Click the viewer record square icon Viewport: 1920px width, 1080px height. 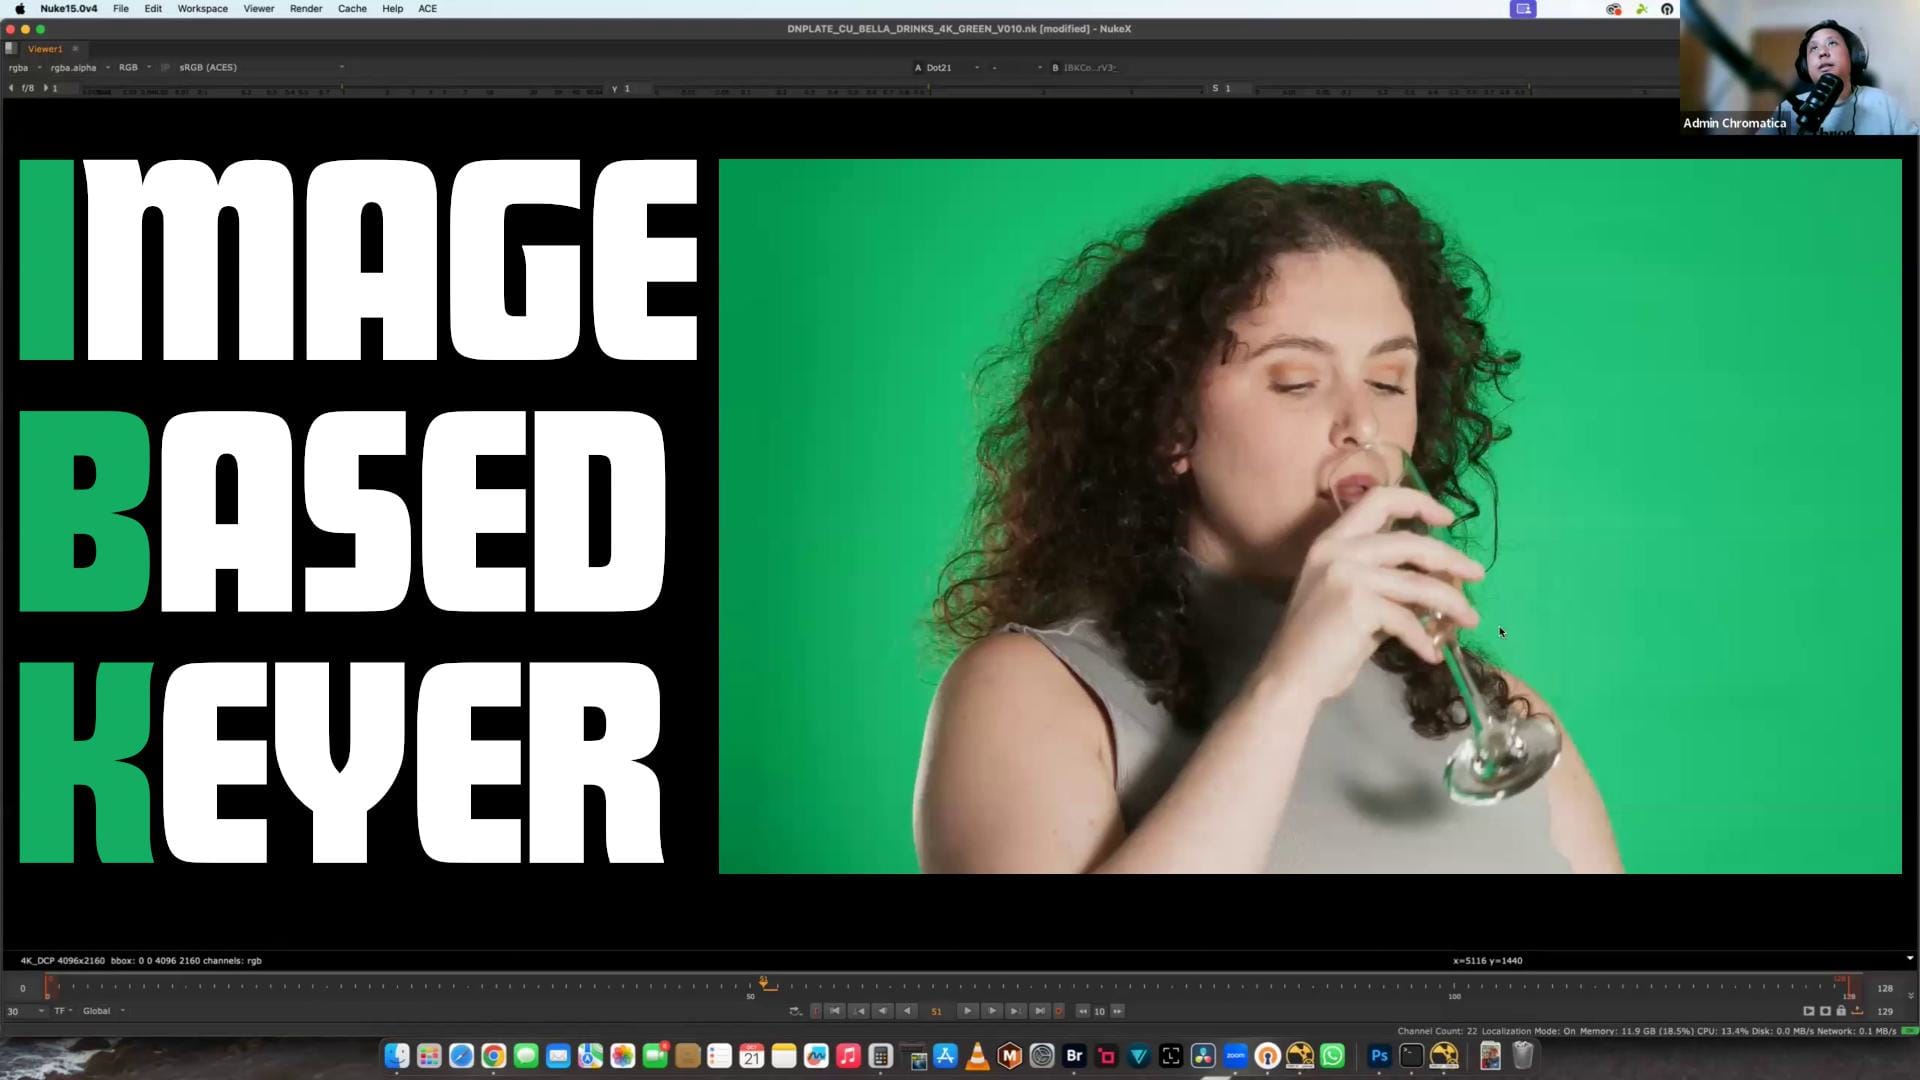pyautogui.click(x=1825, y=1011)
